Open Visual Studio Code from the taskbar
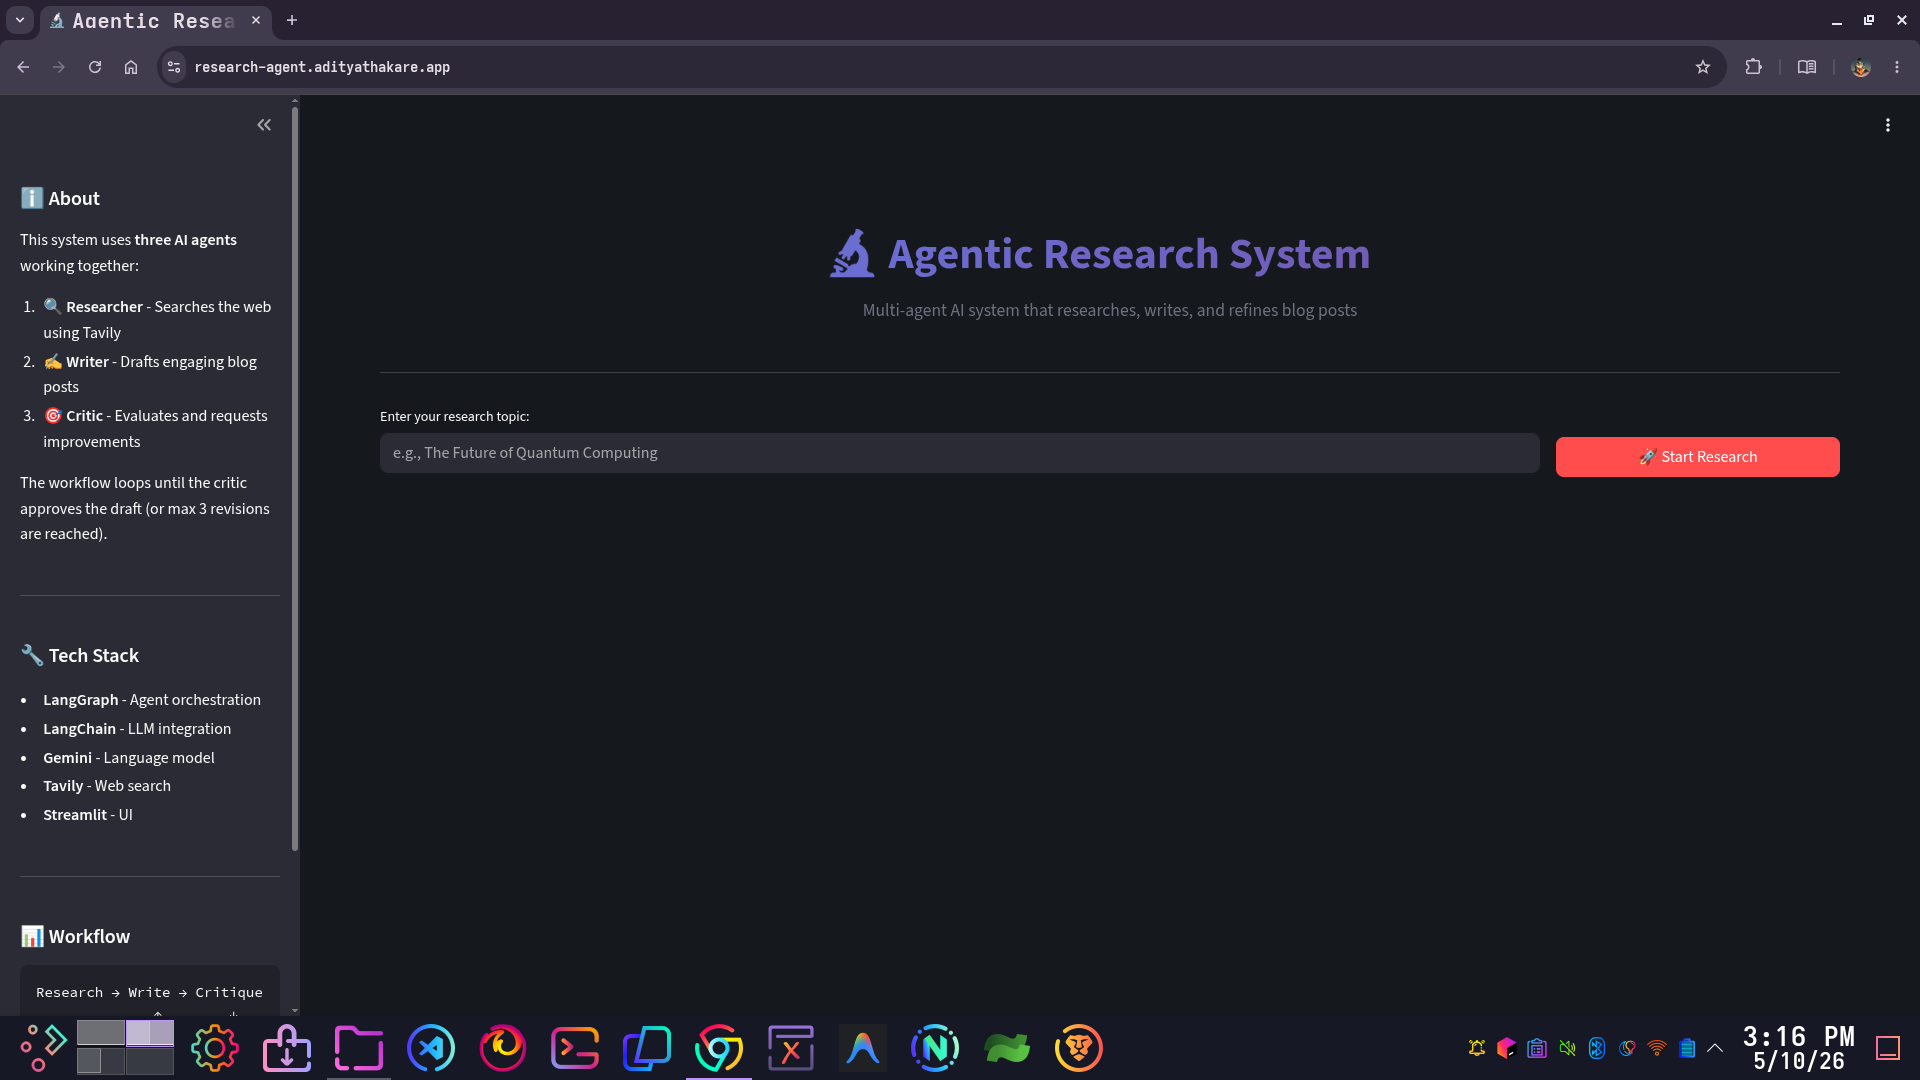This screenshot has height=1080, width=1920. tap(431, 1048)
